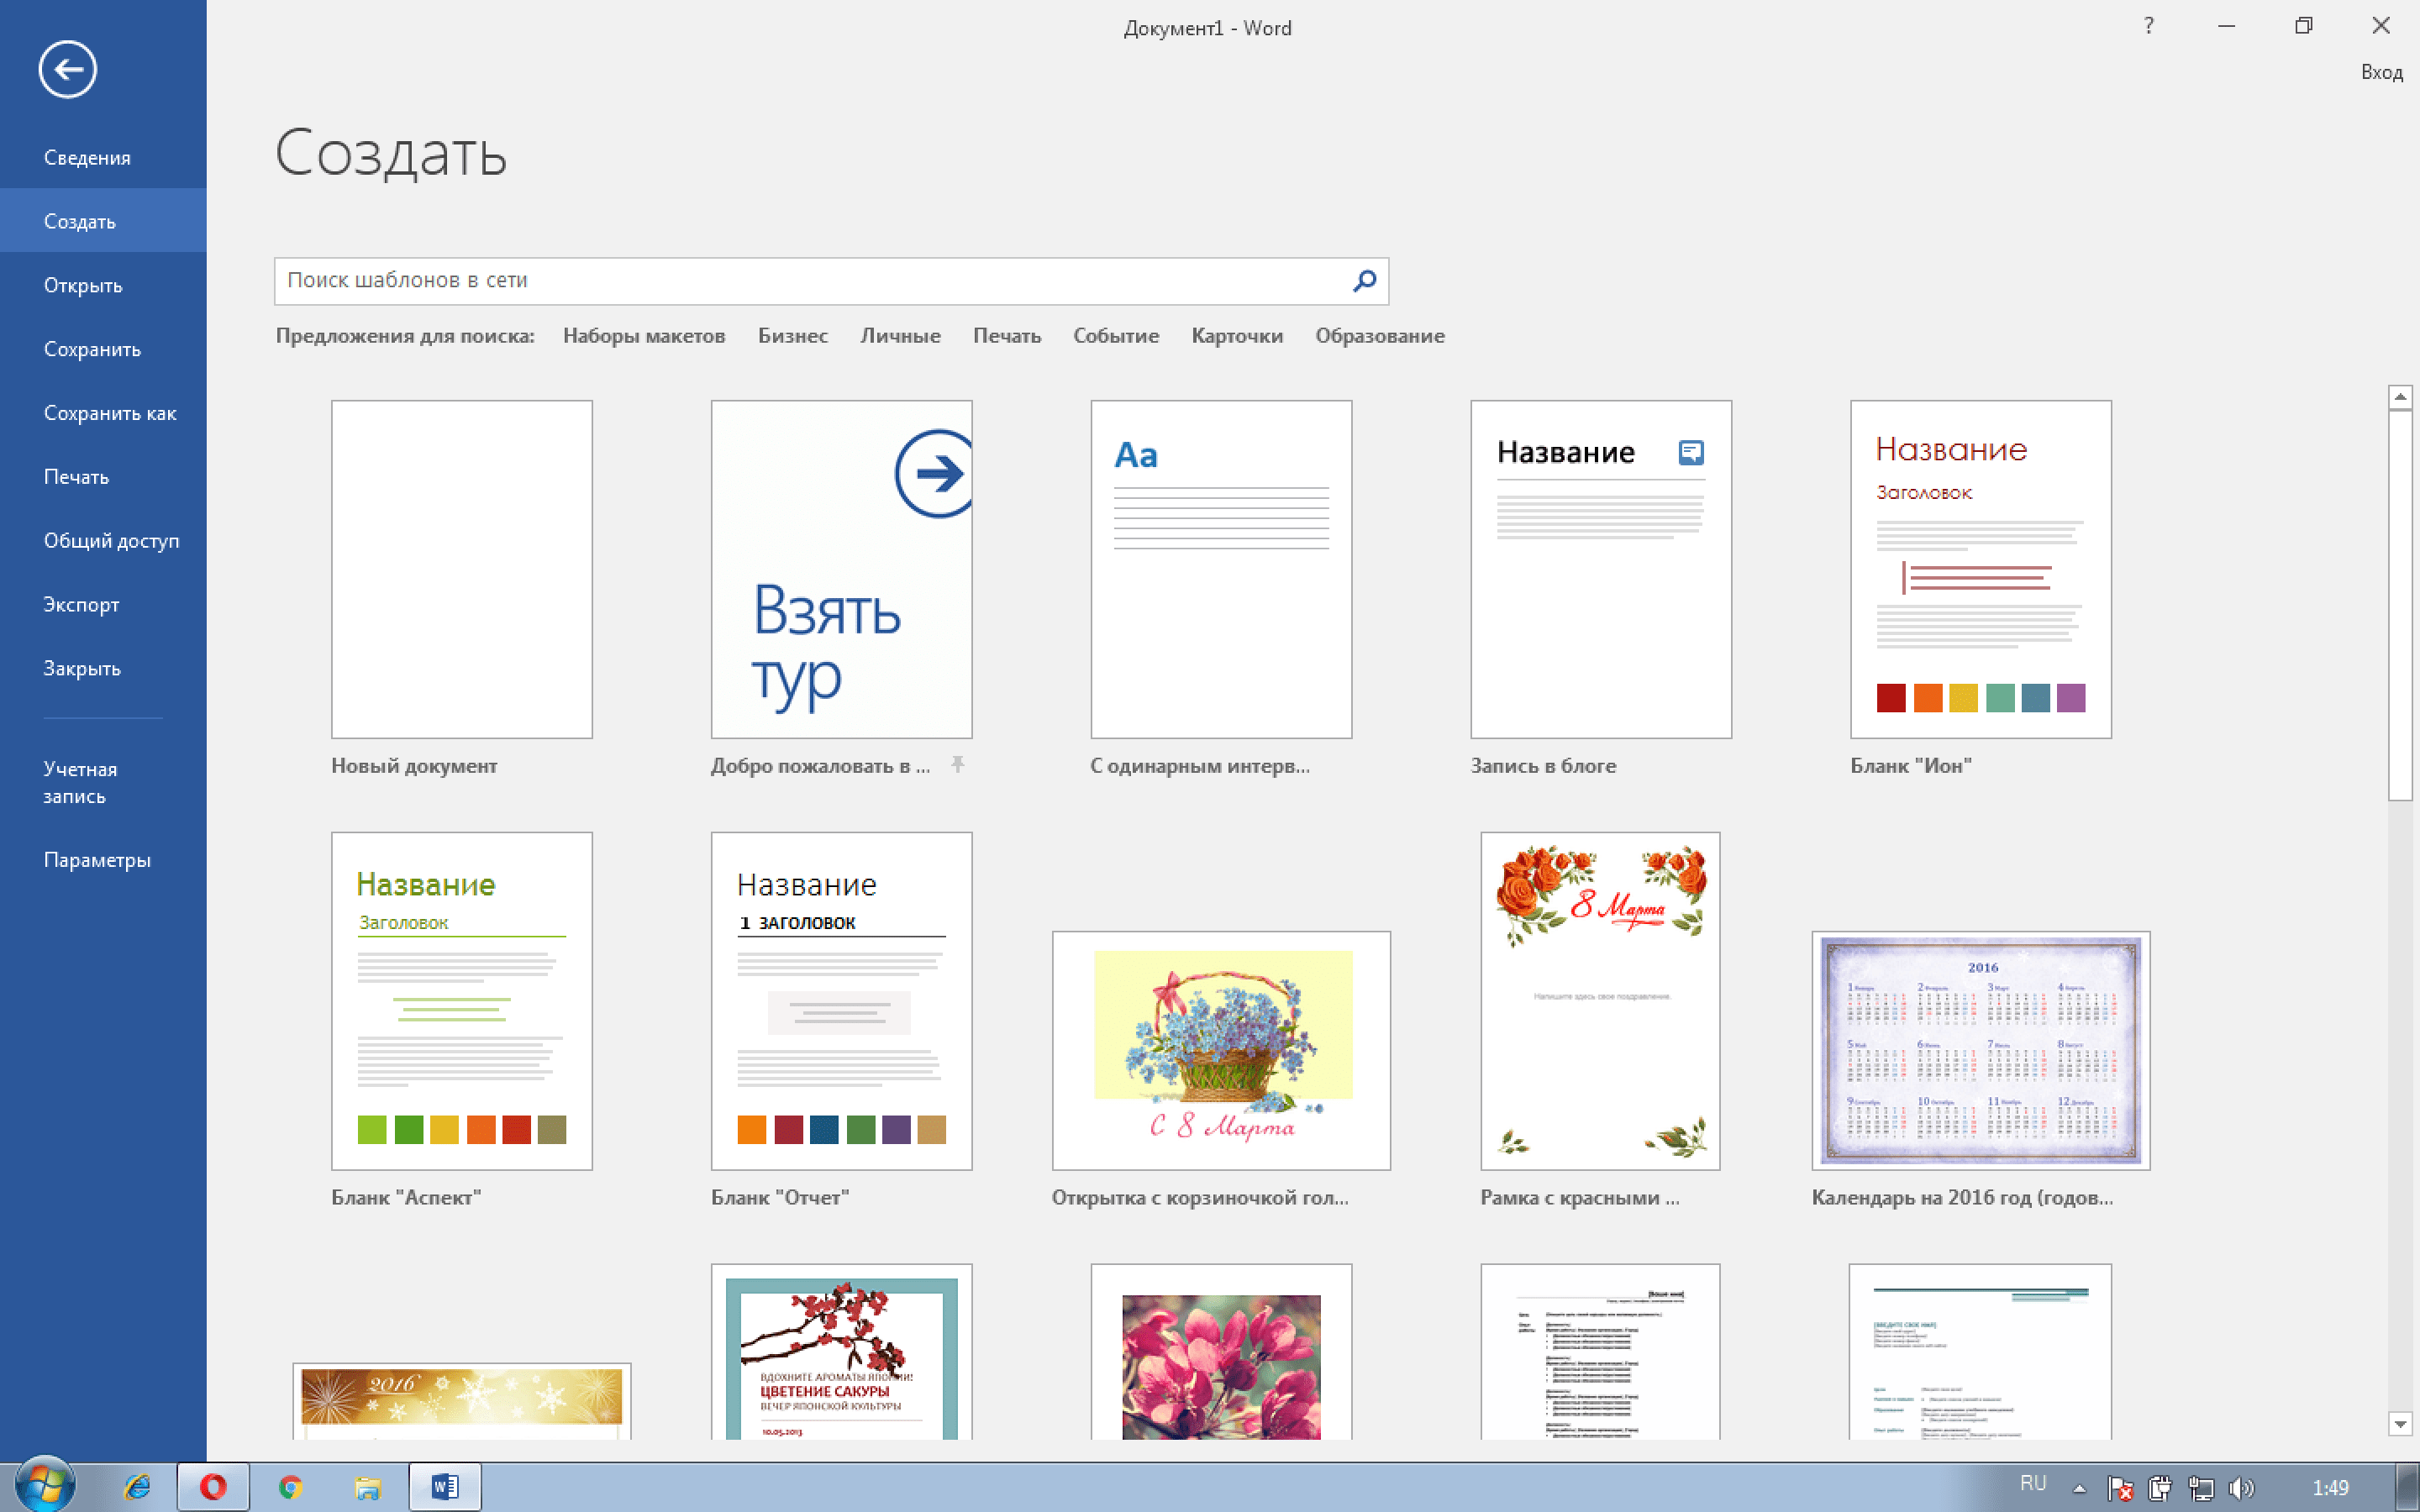This screenshot has height=1512, width=2420.
Task: Unpin the 'Добро пожаловать' template
Action: (x=958, y=765)
